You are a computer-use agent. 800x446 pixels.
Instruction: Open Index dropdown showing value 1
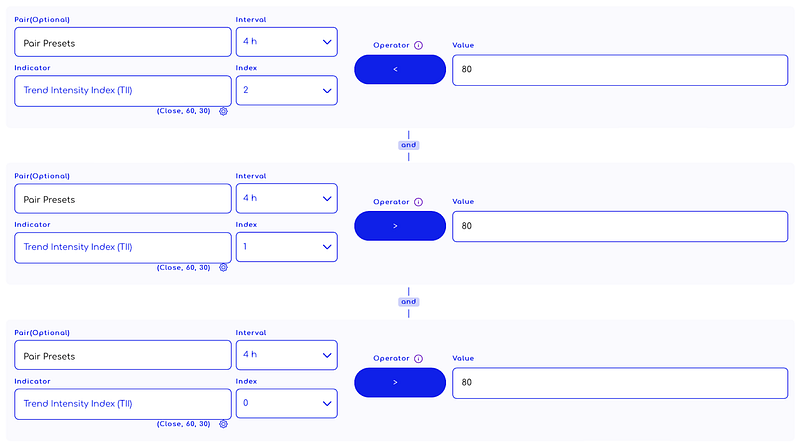286,247
